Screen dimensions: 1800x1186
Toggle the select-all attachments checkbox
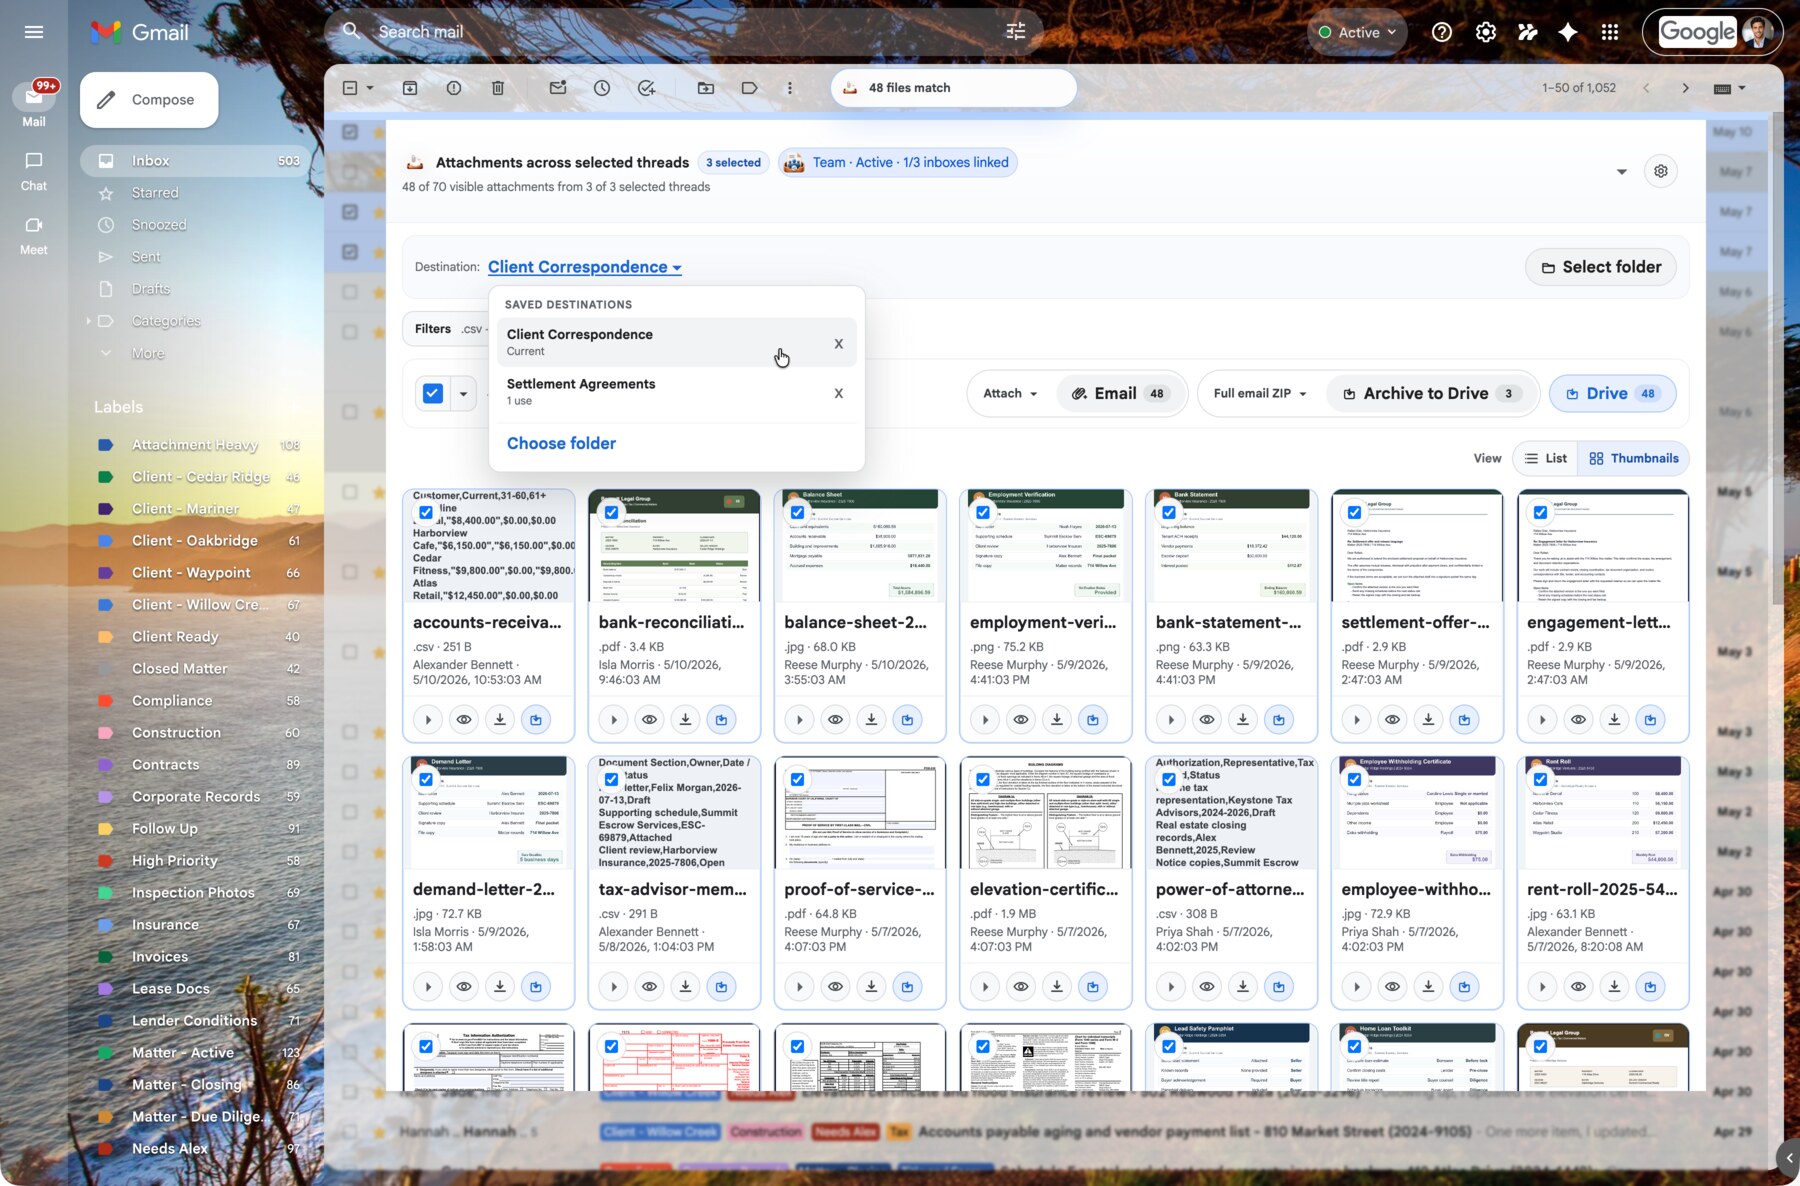click(433, 394)
